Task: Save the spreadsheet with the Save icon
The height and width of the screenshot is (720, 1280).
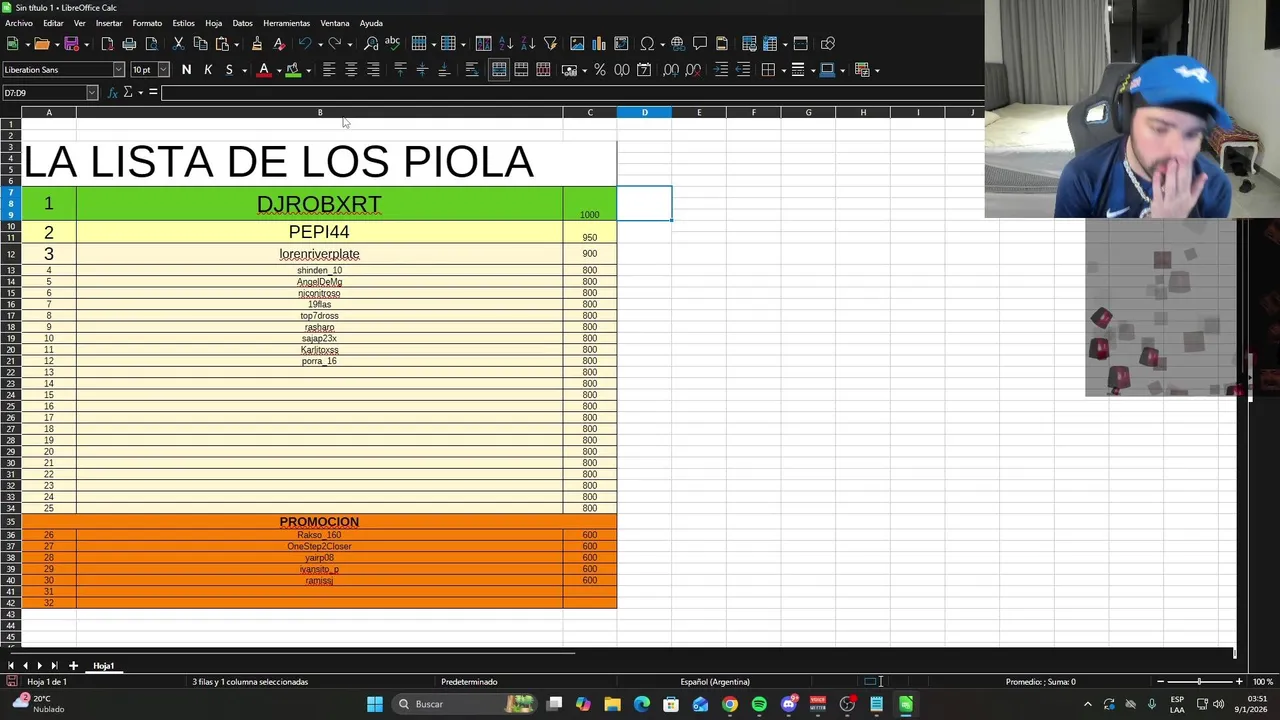Action: (x=71, y=44)
